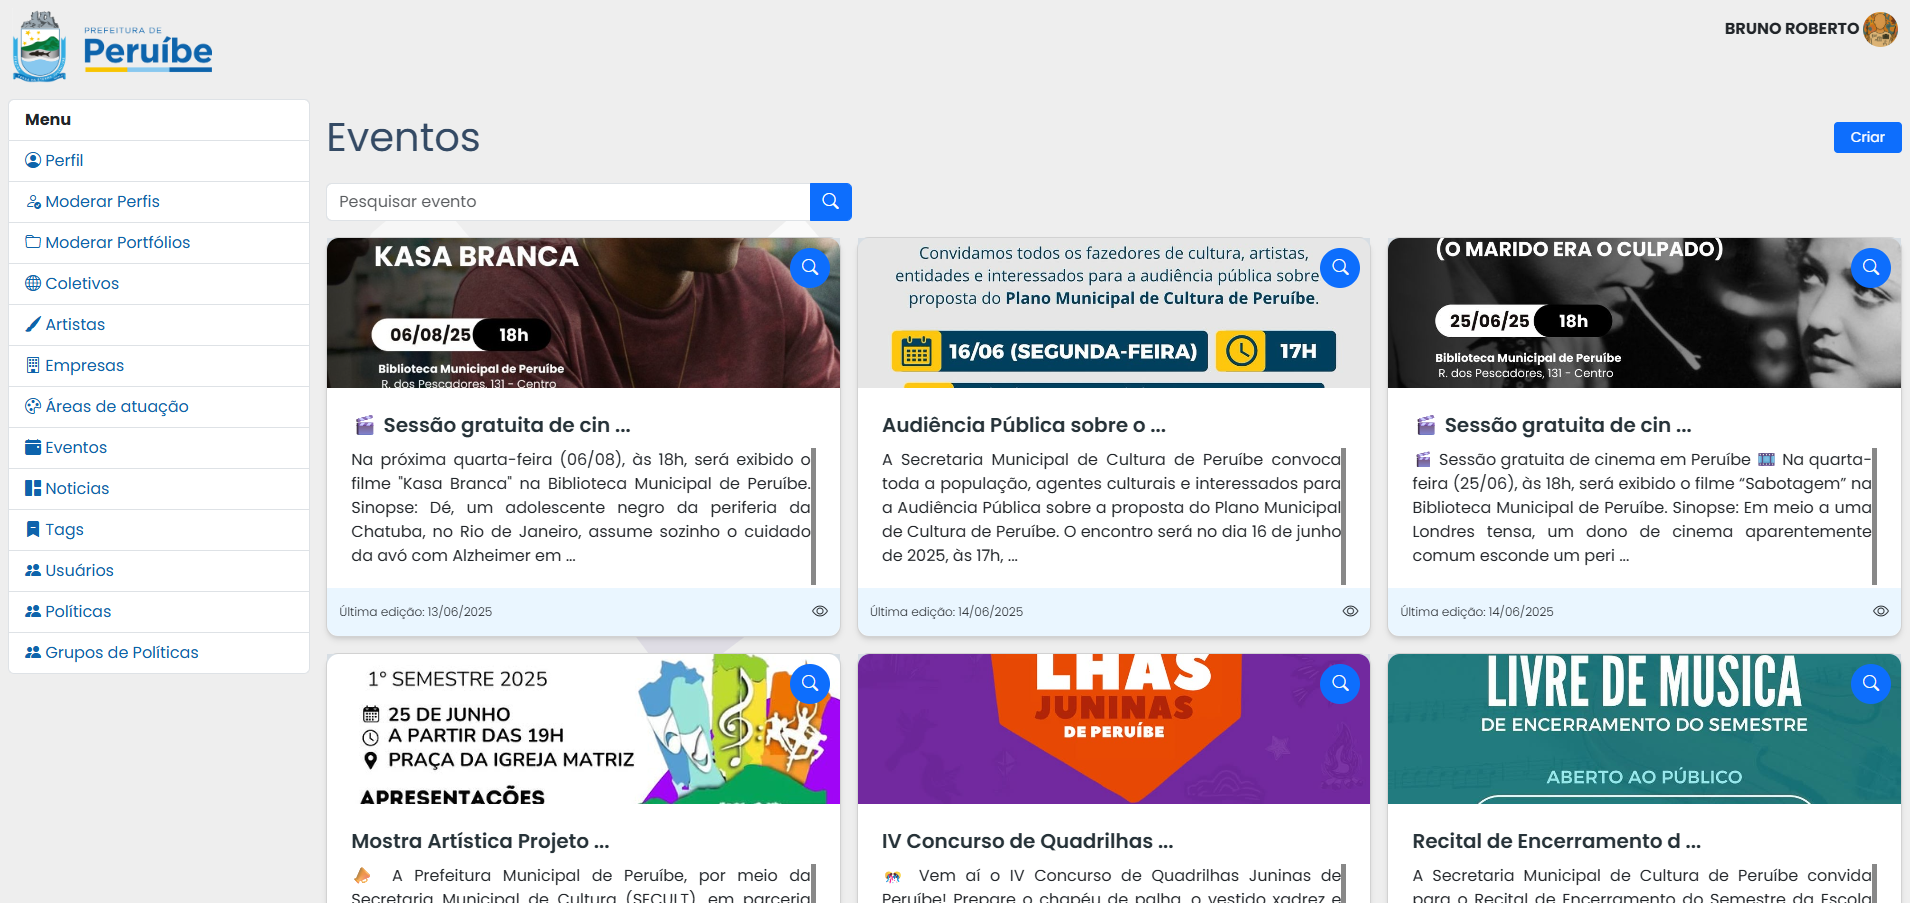Screen dimensions: 1910x903
Task: Go to Coletivos menu item
Action: click(159, 284)
